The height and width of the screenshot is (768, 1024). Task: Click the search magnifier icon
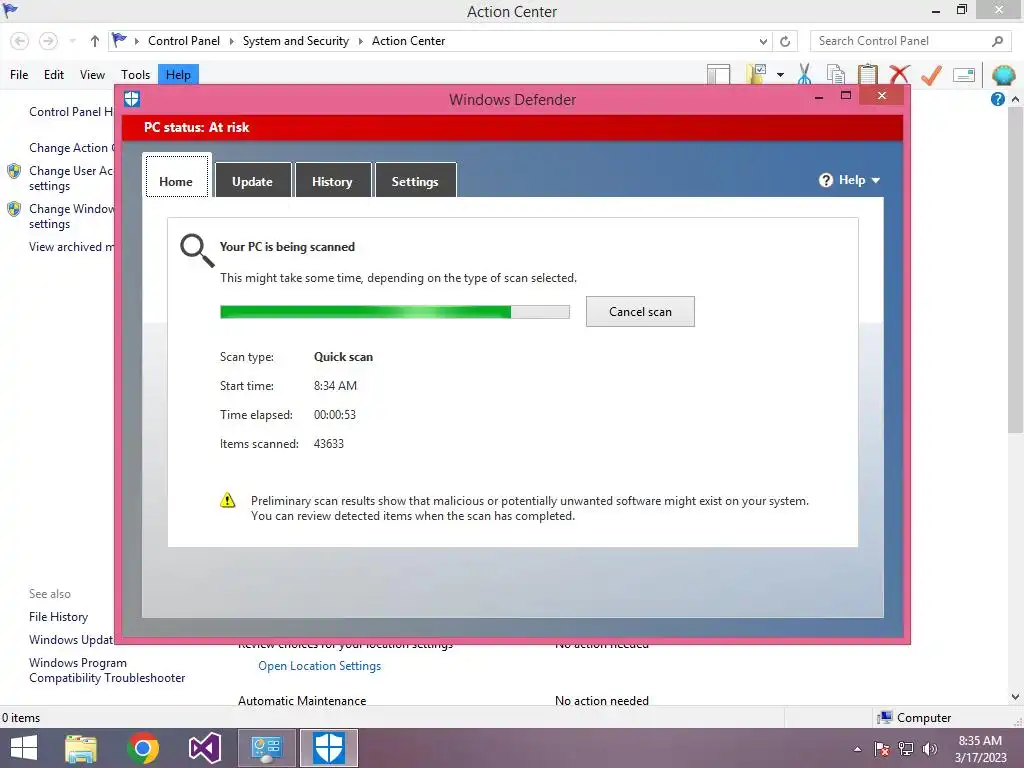pos(997,41)
